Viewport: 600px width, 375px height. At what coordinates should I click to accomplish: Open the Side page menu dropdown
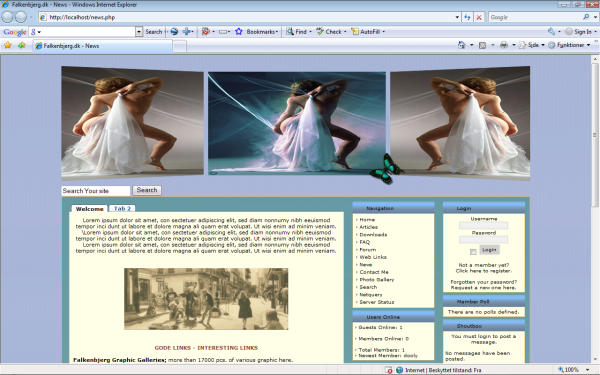click(x=543, y=45)
